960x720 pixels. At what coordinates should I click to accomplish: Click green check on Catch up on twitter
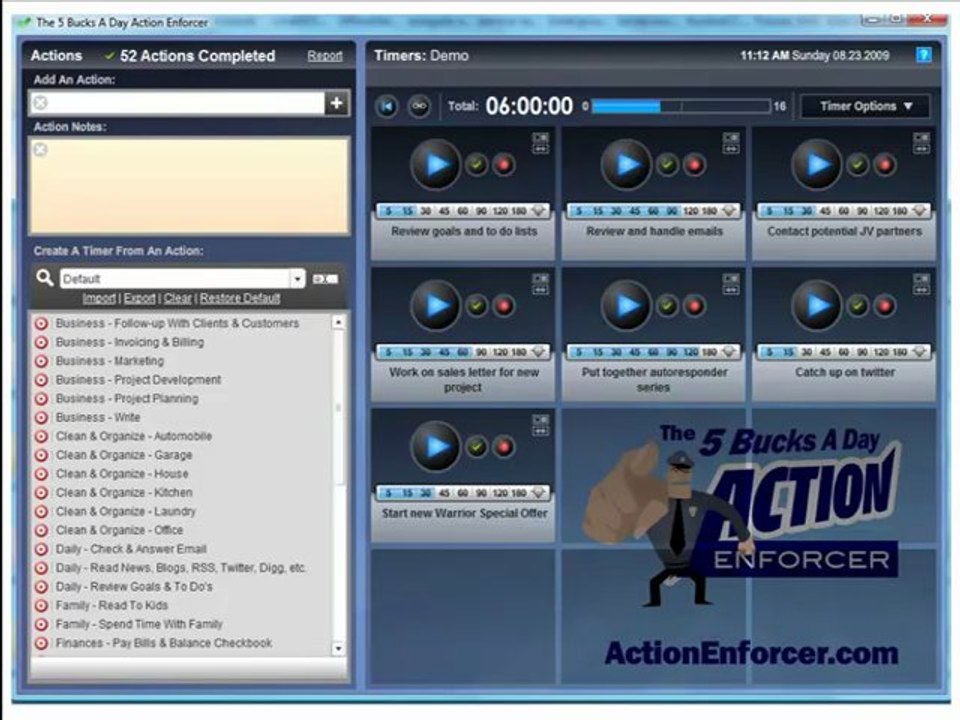point(858,305)
